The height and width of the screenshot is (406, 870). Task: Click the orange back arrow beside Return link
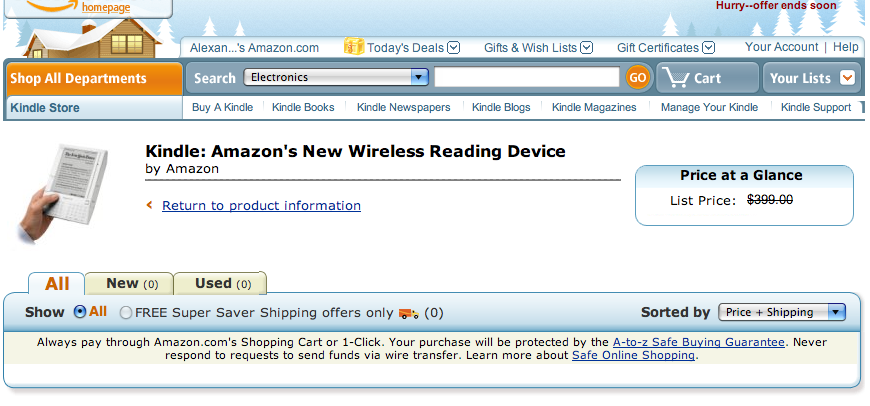150,205
